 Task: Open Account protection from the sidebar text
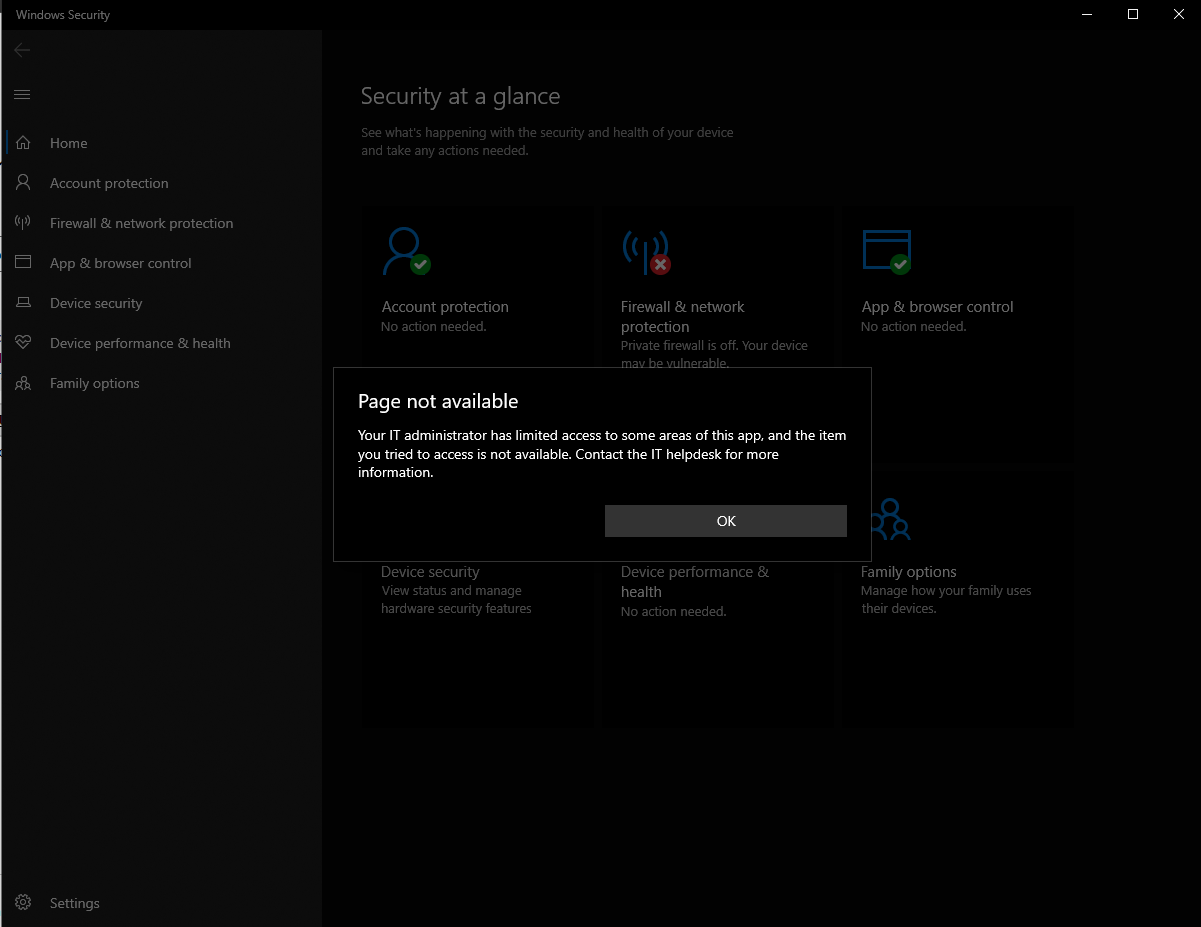coord(109,183)
